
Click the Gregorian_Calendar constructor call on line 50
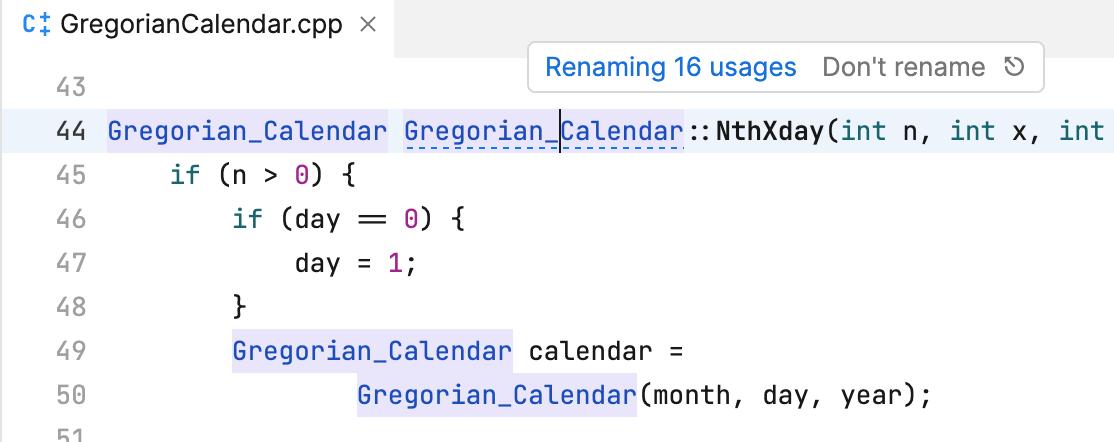click(x=496, y=395)
